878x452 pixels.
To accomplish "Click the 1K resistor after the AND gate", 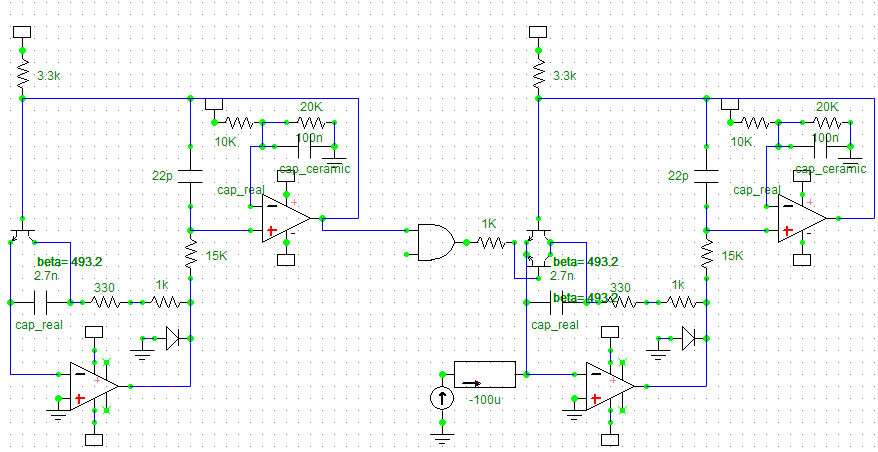I will (487, 242).
